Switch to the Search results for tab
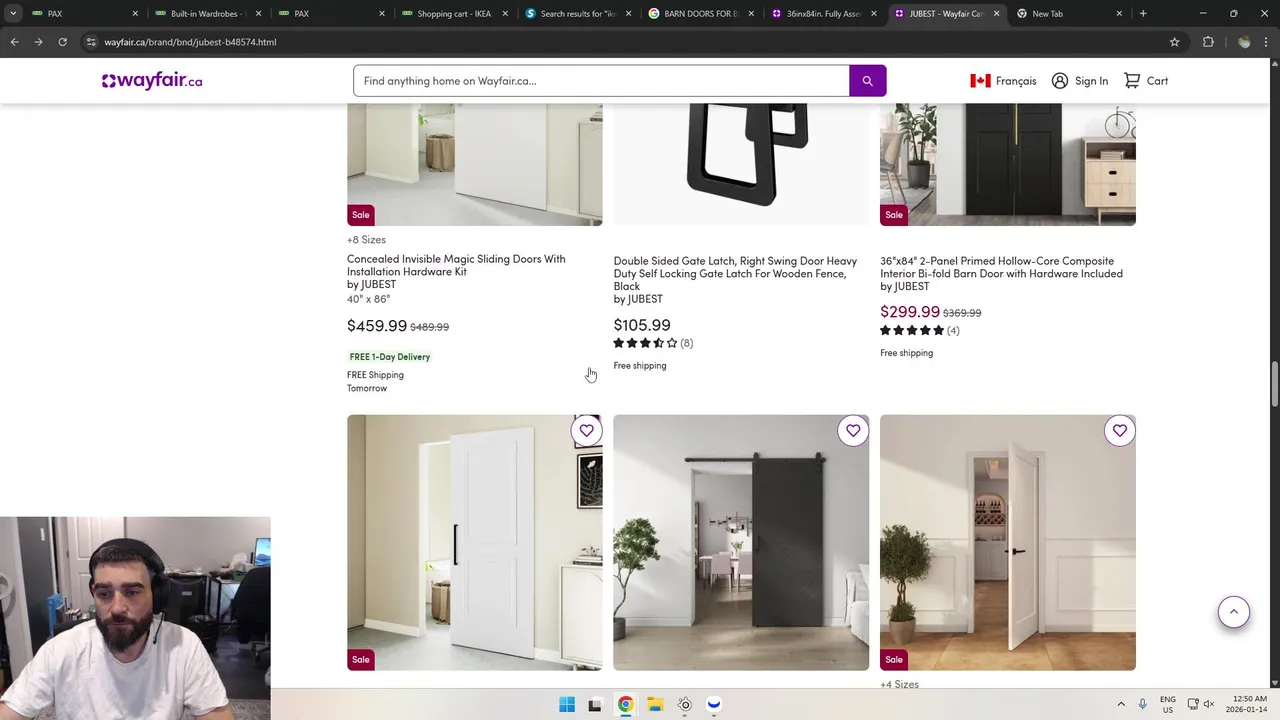The height and width of the screenshot is (720, 1280). [578, 14]
